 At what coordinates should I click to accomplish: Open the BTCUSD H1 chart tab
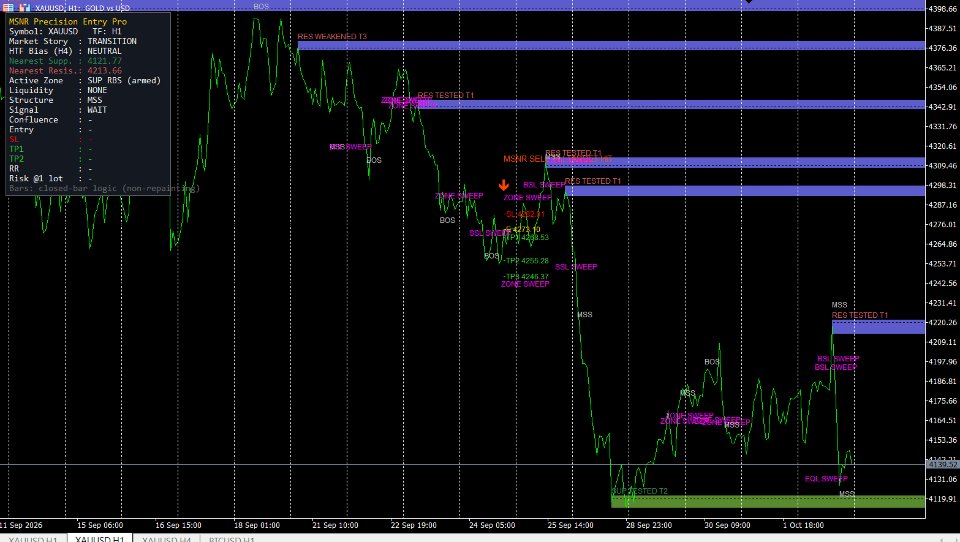(x=231, y=539)
